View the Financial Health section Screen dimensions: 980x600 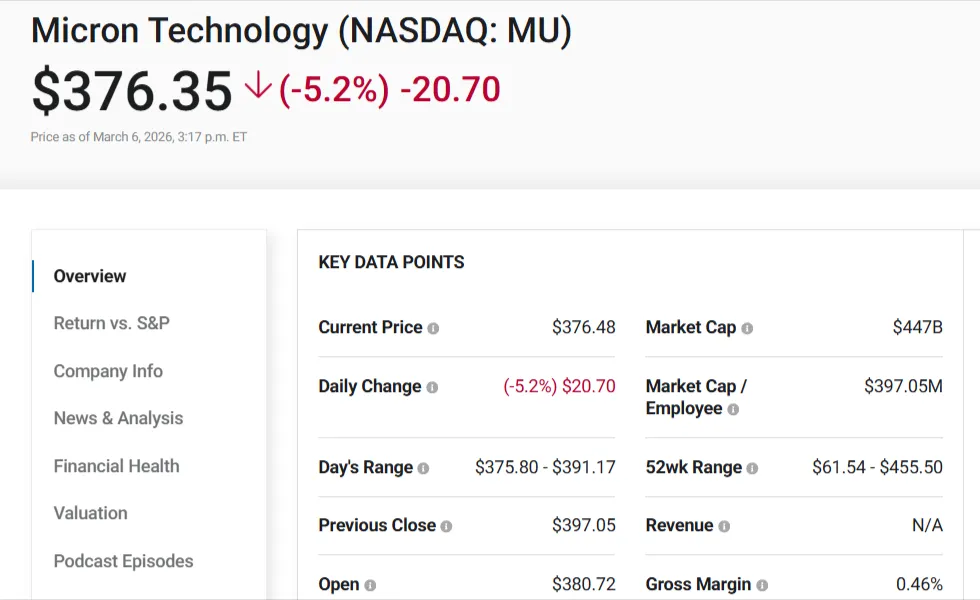coord(116,466)
